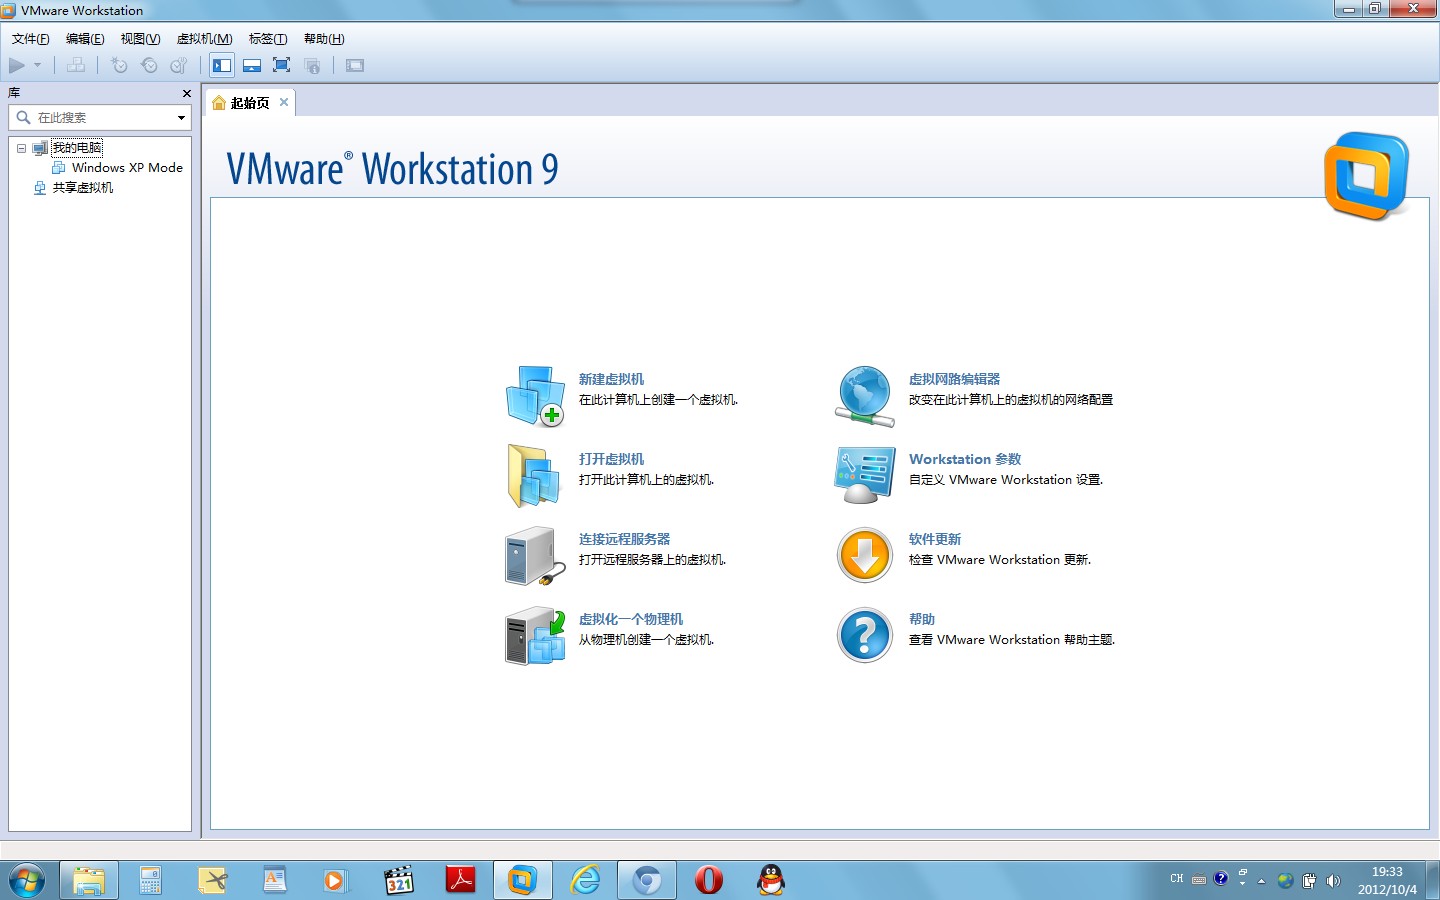Click the 连接远程服务器 link
1440x900 pixels.
(x=624, y=539)
